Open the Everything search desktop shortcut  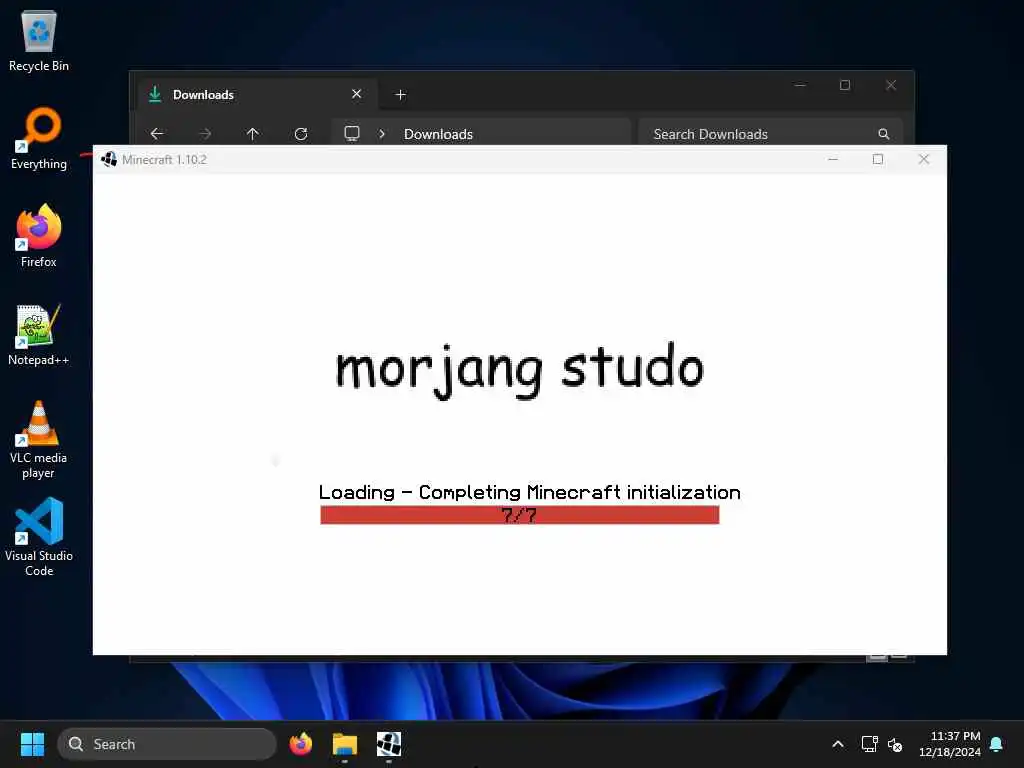click(x=39, y=138)
